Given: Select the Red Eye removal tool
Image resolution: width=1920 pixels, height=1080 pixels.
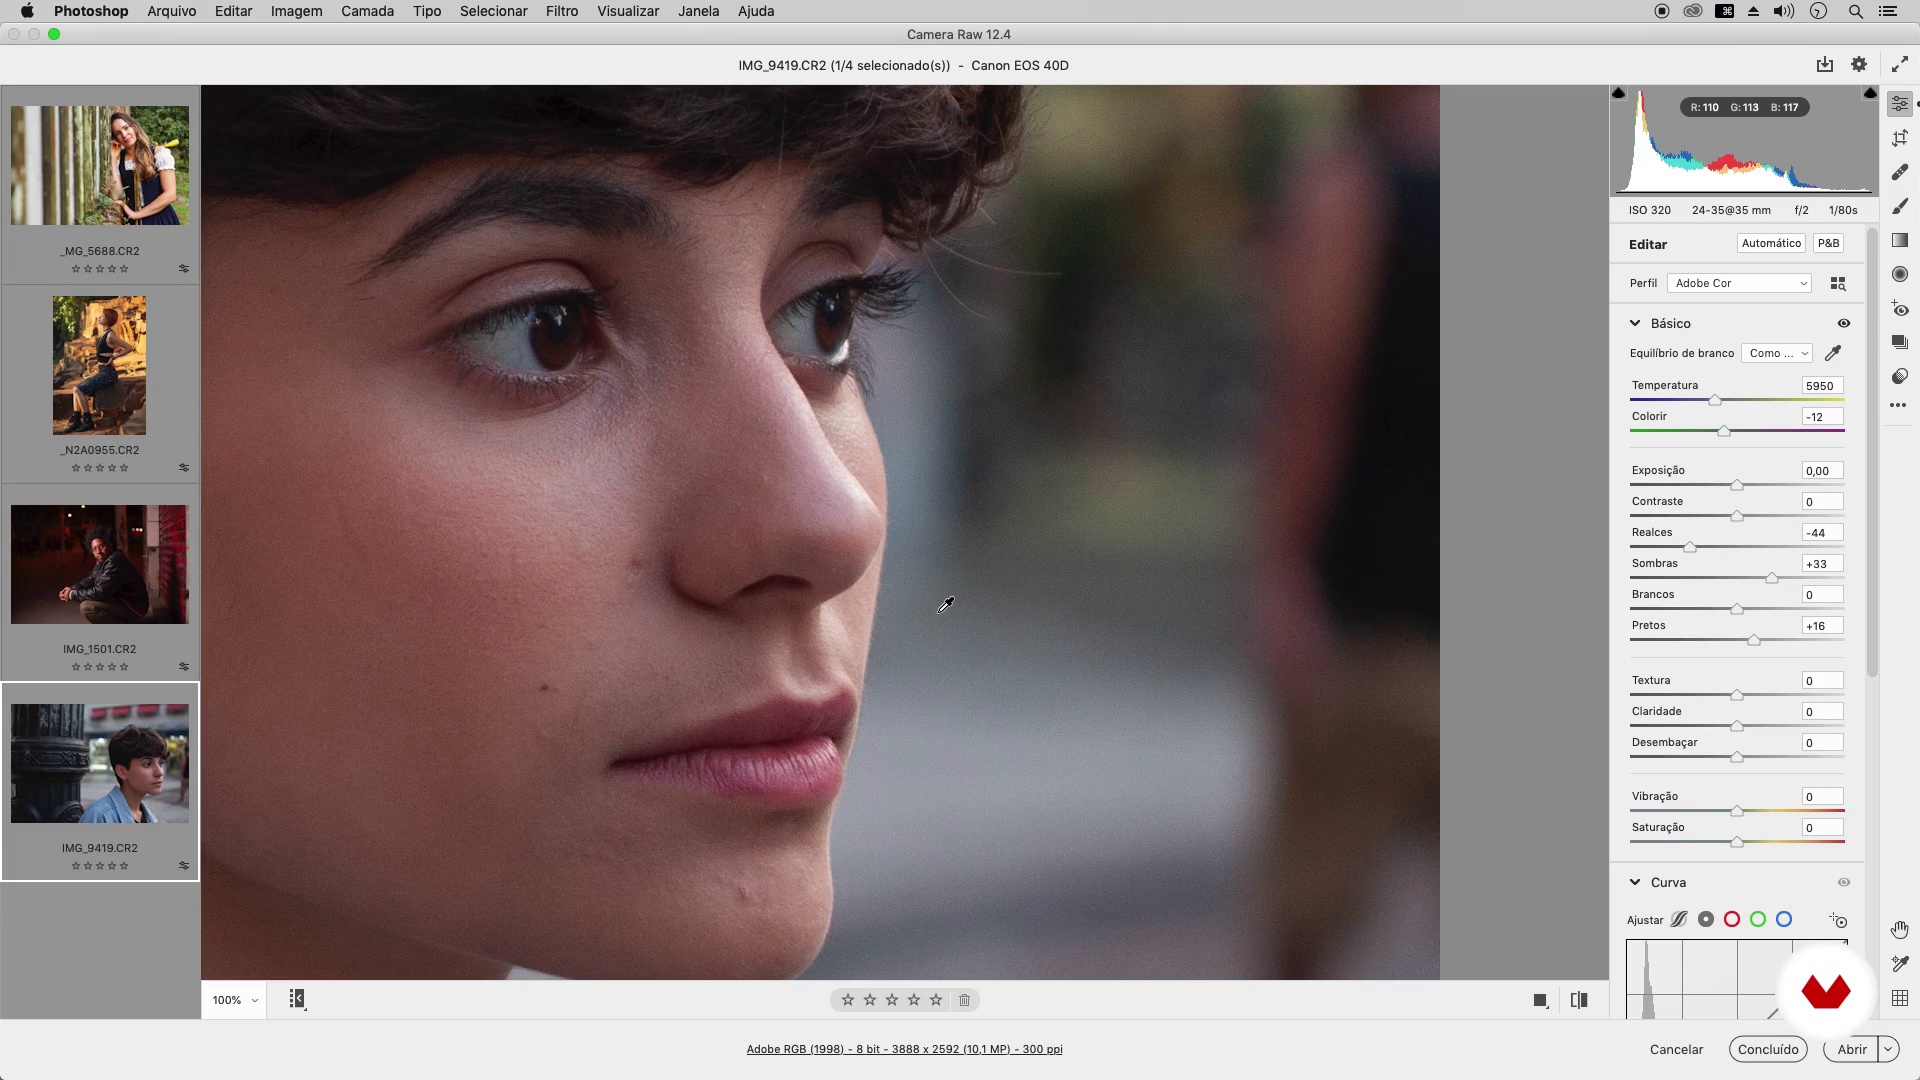Looking at the screenshot, I should coord(1900,308).
